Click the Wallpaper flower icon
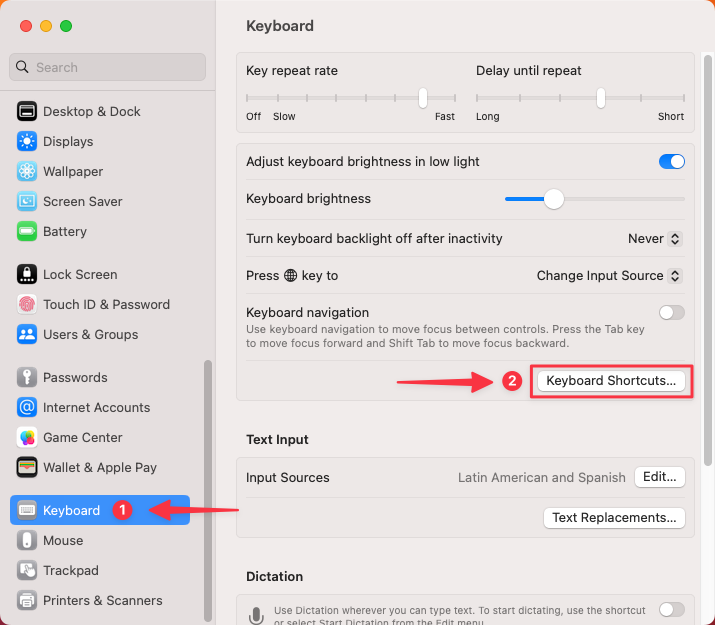Viewport: 715px width, 625px height. [x=27, y=171]
